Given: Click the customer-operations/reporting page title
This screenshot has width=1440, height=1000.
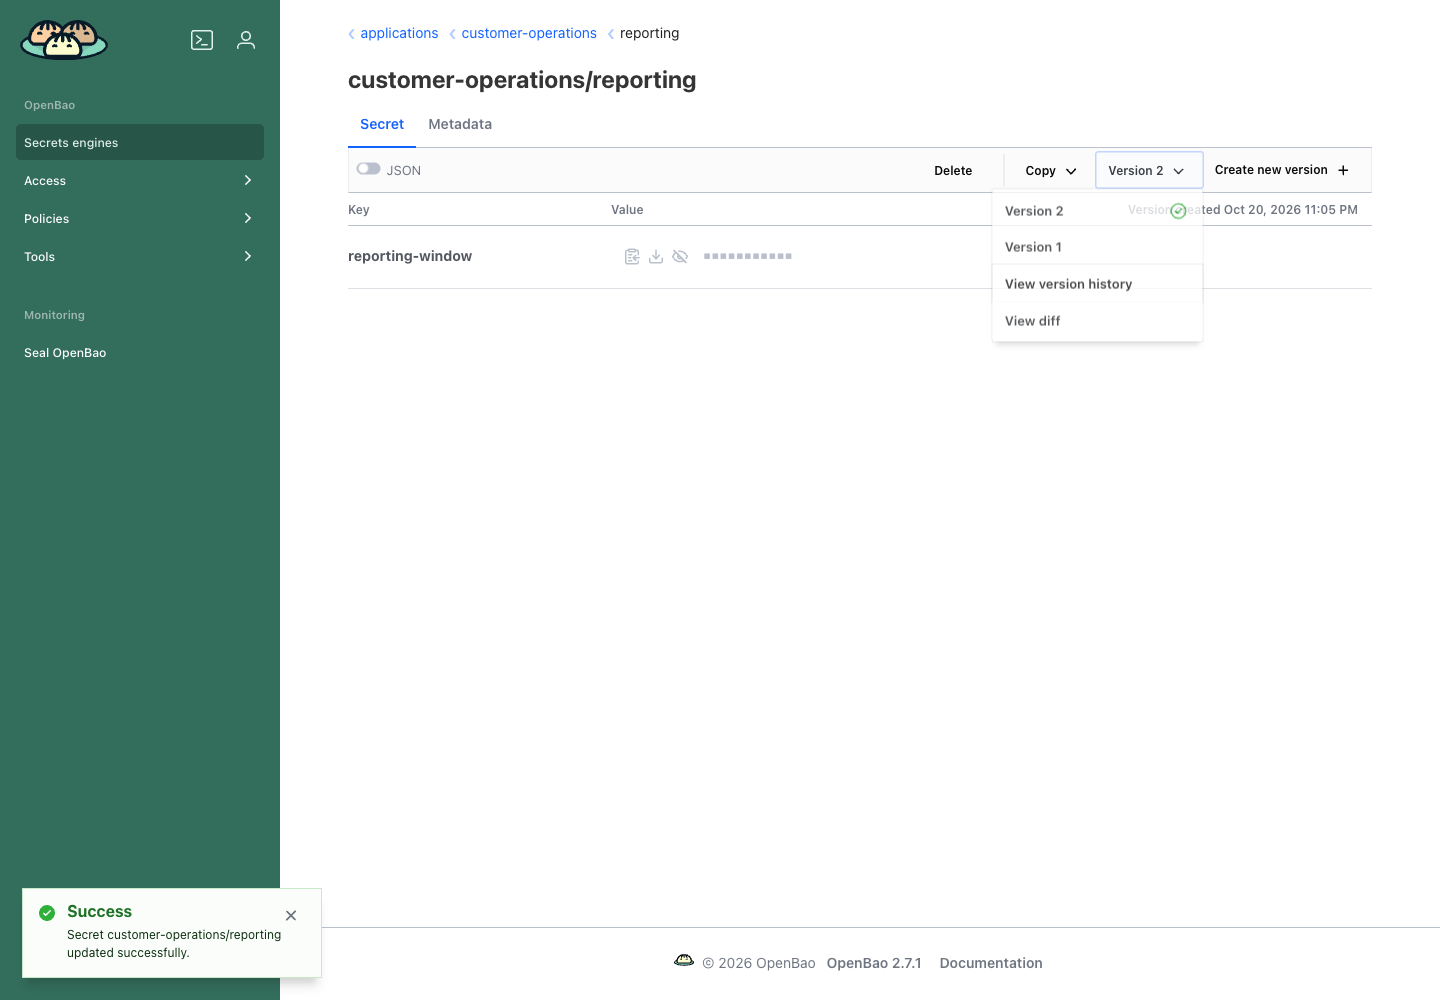Looking at the screenshot, I should tap(522, 80).
